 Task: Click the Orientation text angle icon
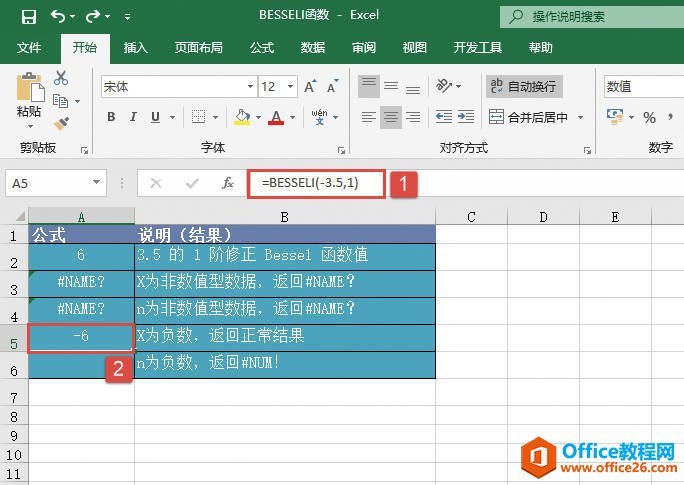pos(444,86)
